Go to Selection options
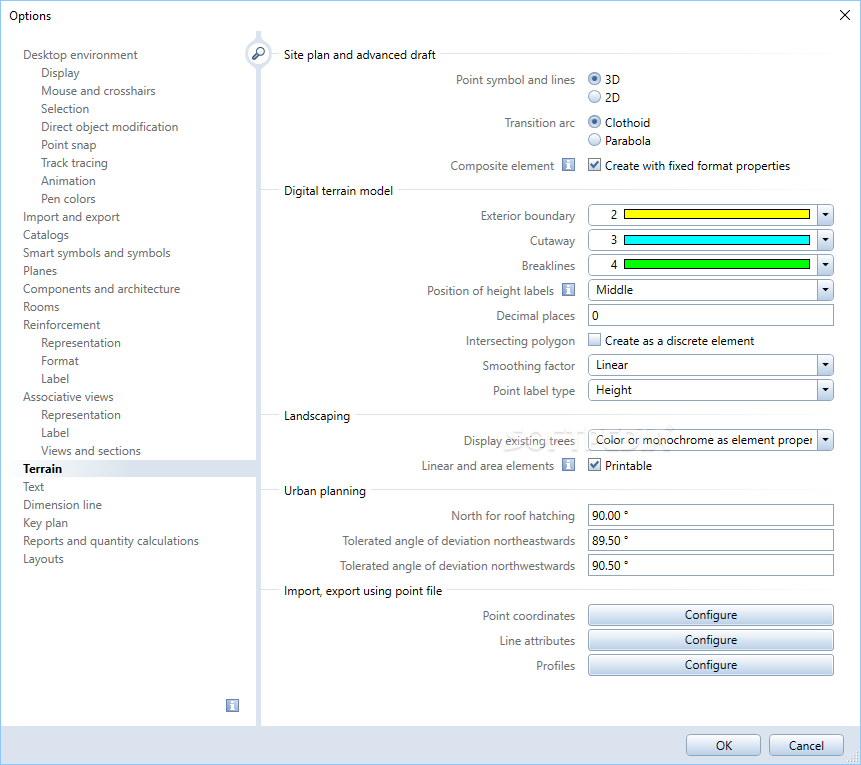The height and width of the screenshot is (765, 861). click(65, 109)
